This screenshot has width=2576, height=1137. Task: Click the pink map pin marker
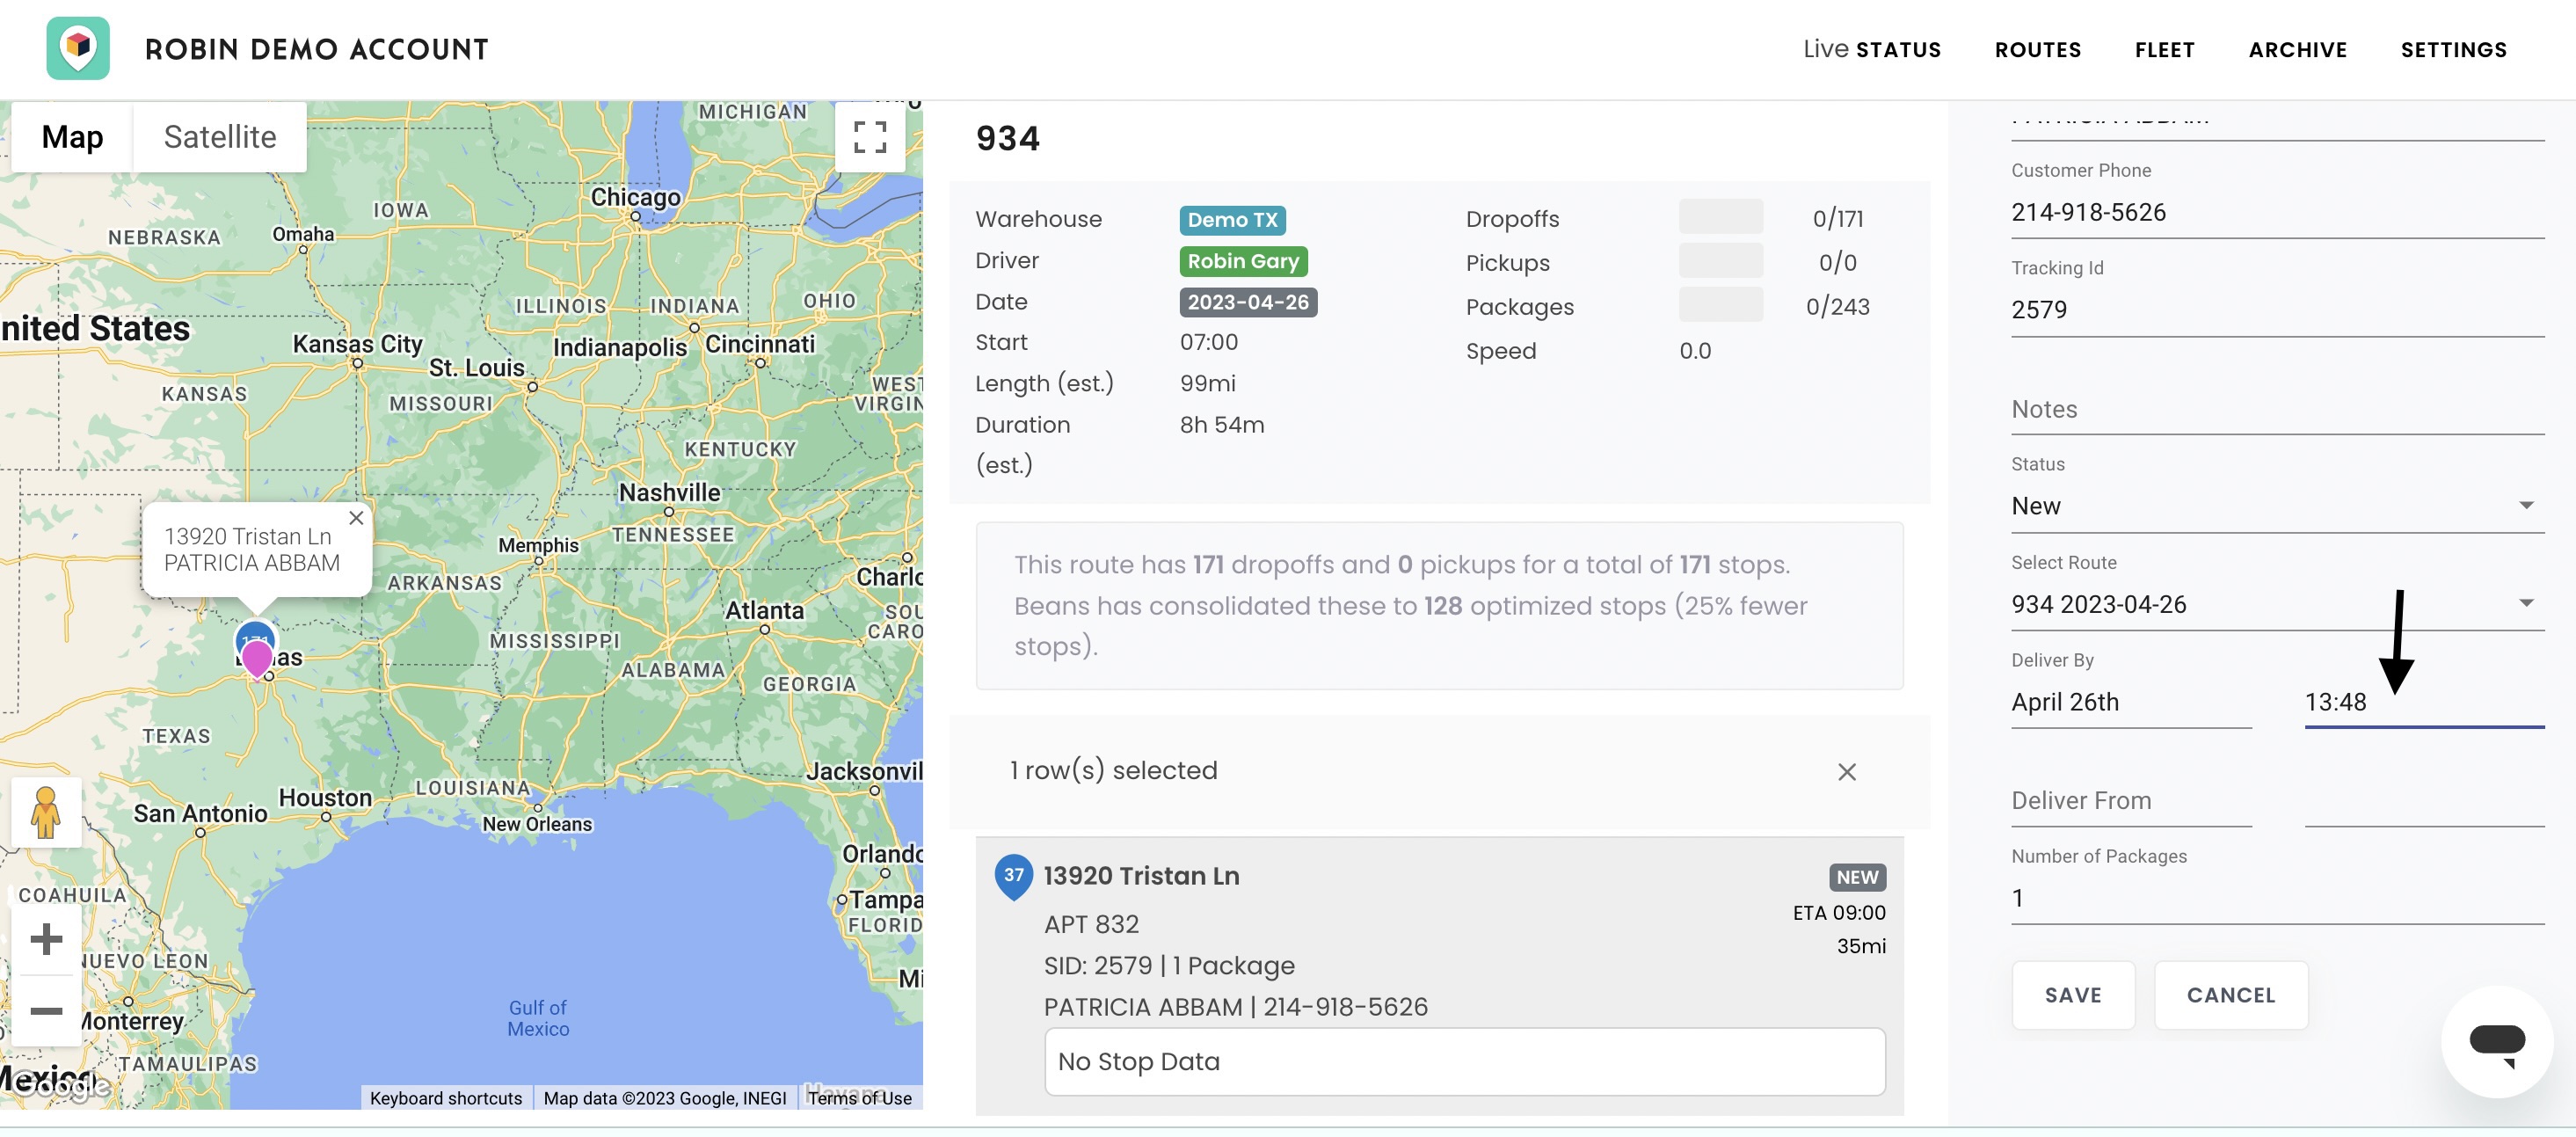click(257, 659)
